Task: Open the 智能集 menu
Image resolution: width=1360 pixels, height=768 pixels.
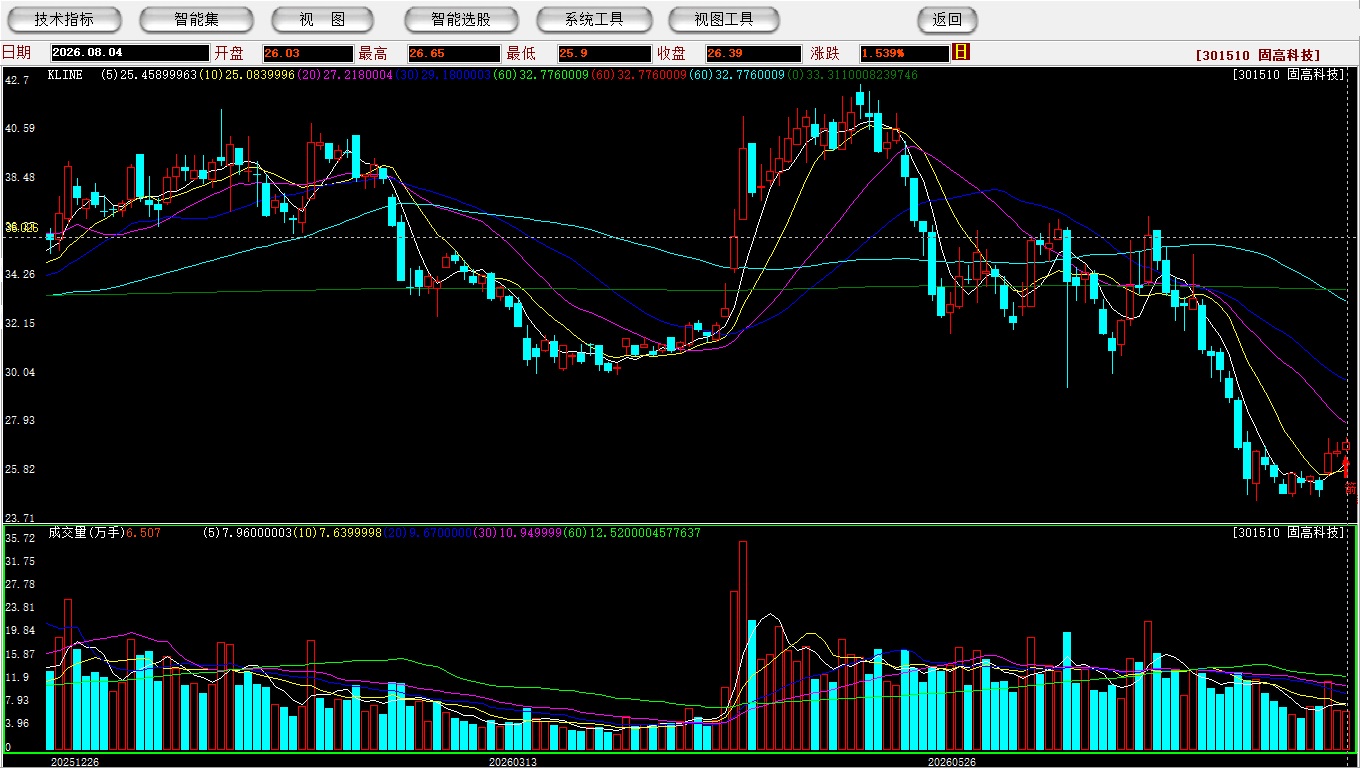Action: [x=197, y=19]
